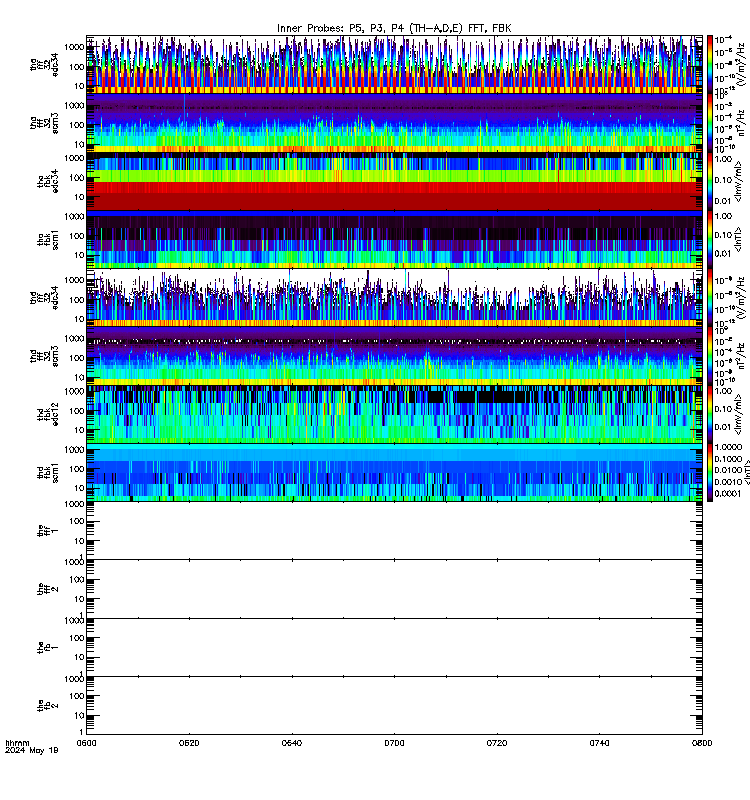Select the '0700' time axis label
Image resolution: width=750 pixels, height=800 pixels.
click(394, 743)
